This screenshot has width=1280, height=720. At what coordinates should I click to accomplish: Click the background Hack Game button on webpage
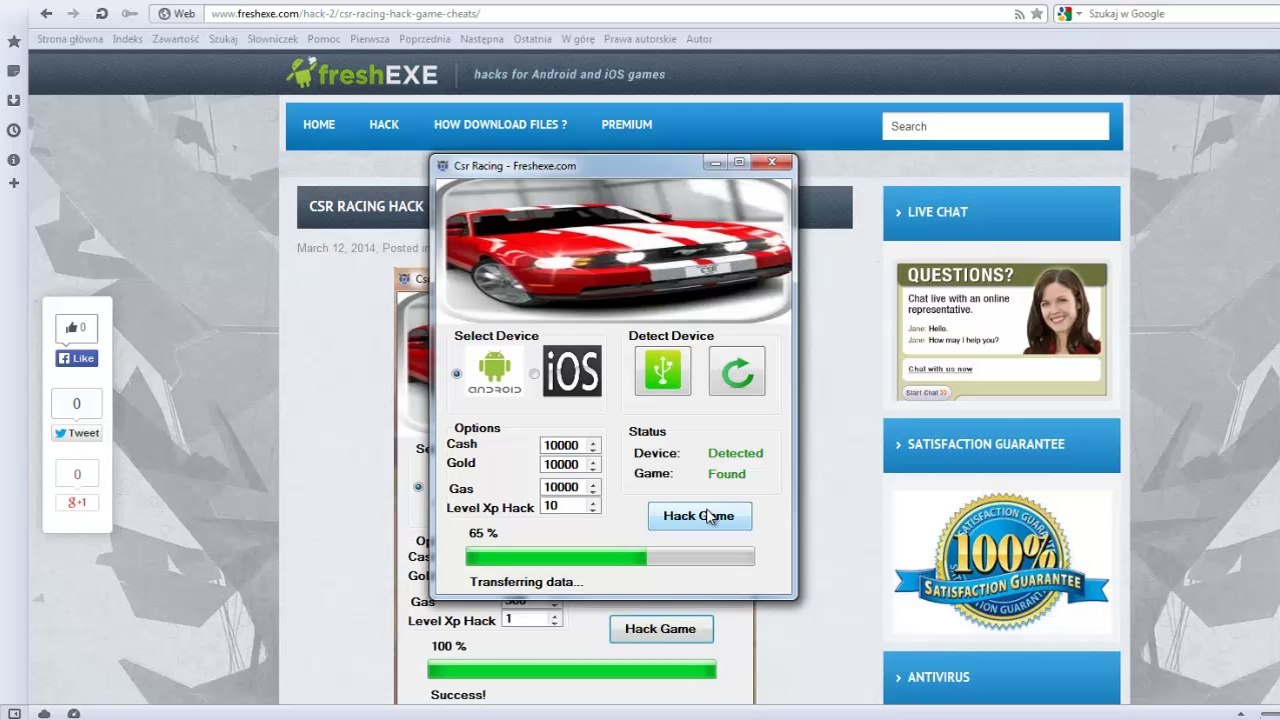pyautogui.click(x=660, y=629)
